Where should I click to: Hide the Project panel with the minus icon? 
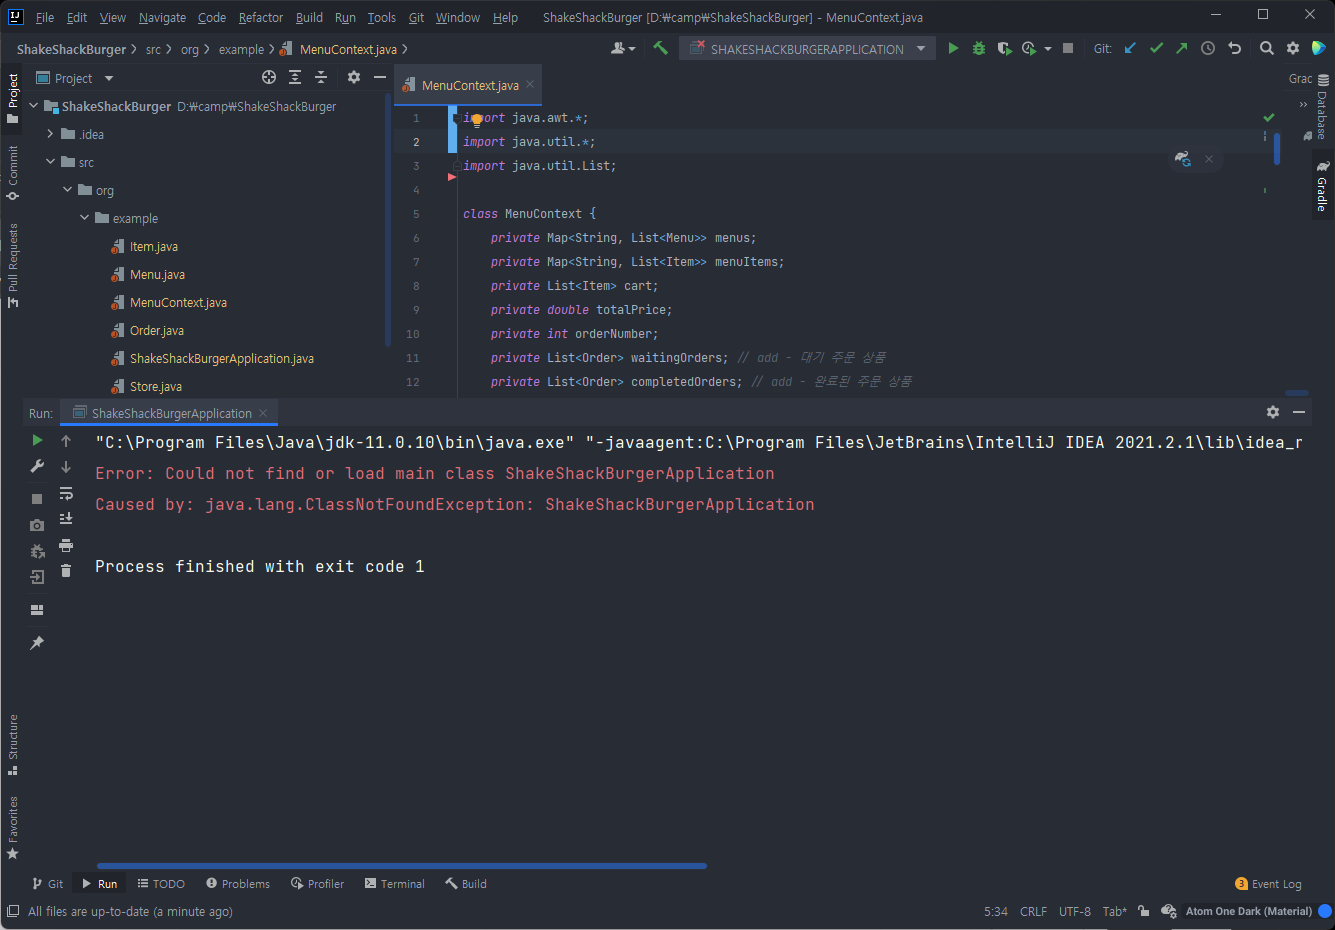[380, 77]
